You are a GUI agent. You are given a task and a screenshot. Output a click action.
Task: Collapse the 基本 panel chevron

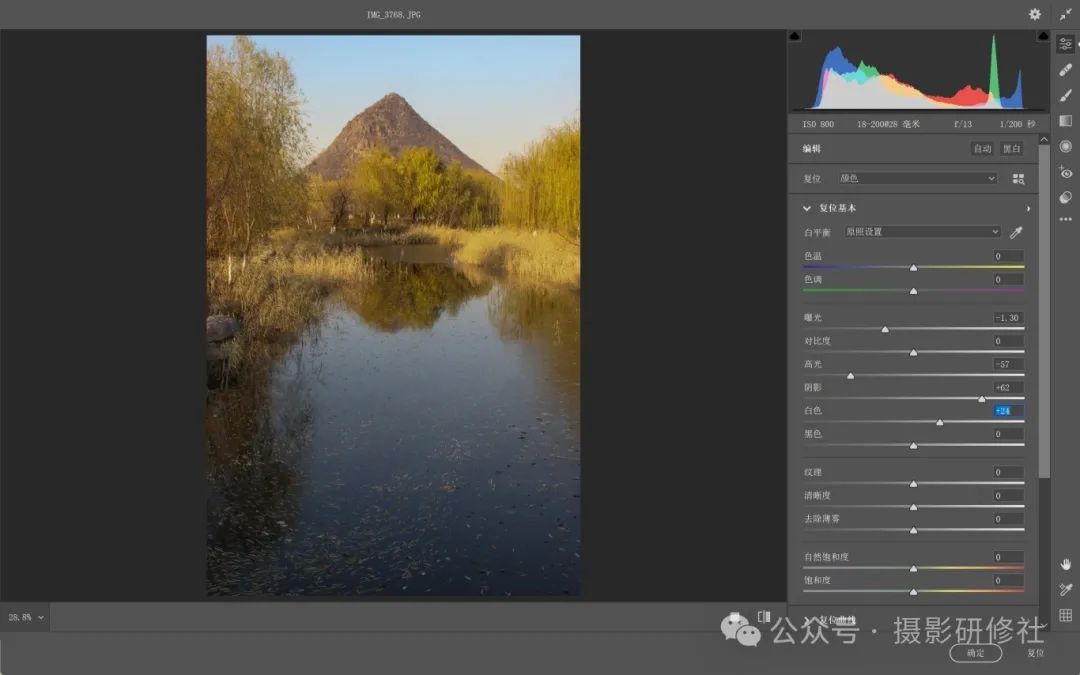point(807,208)
